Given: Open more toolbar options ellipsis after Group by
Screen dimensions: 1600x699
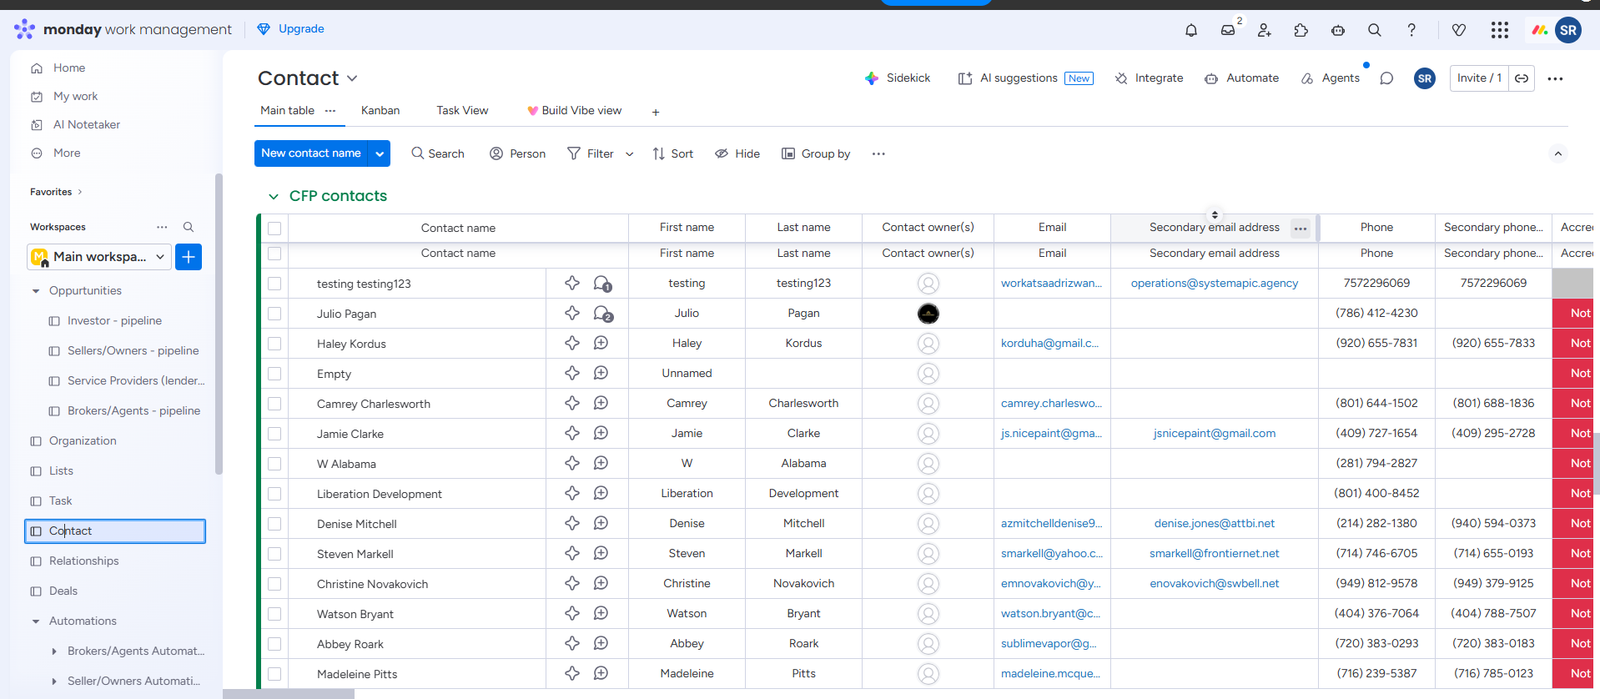Looking at the screenshot, I should [878, 154].
